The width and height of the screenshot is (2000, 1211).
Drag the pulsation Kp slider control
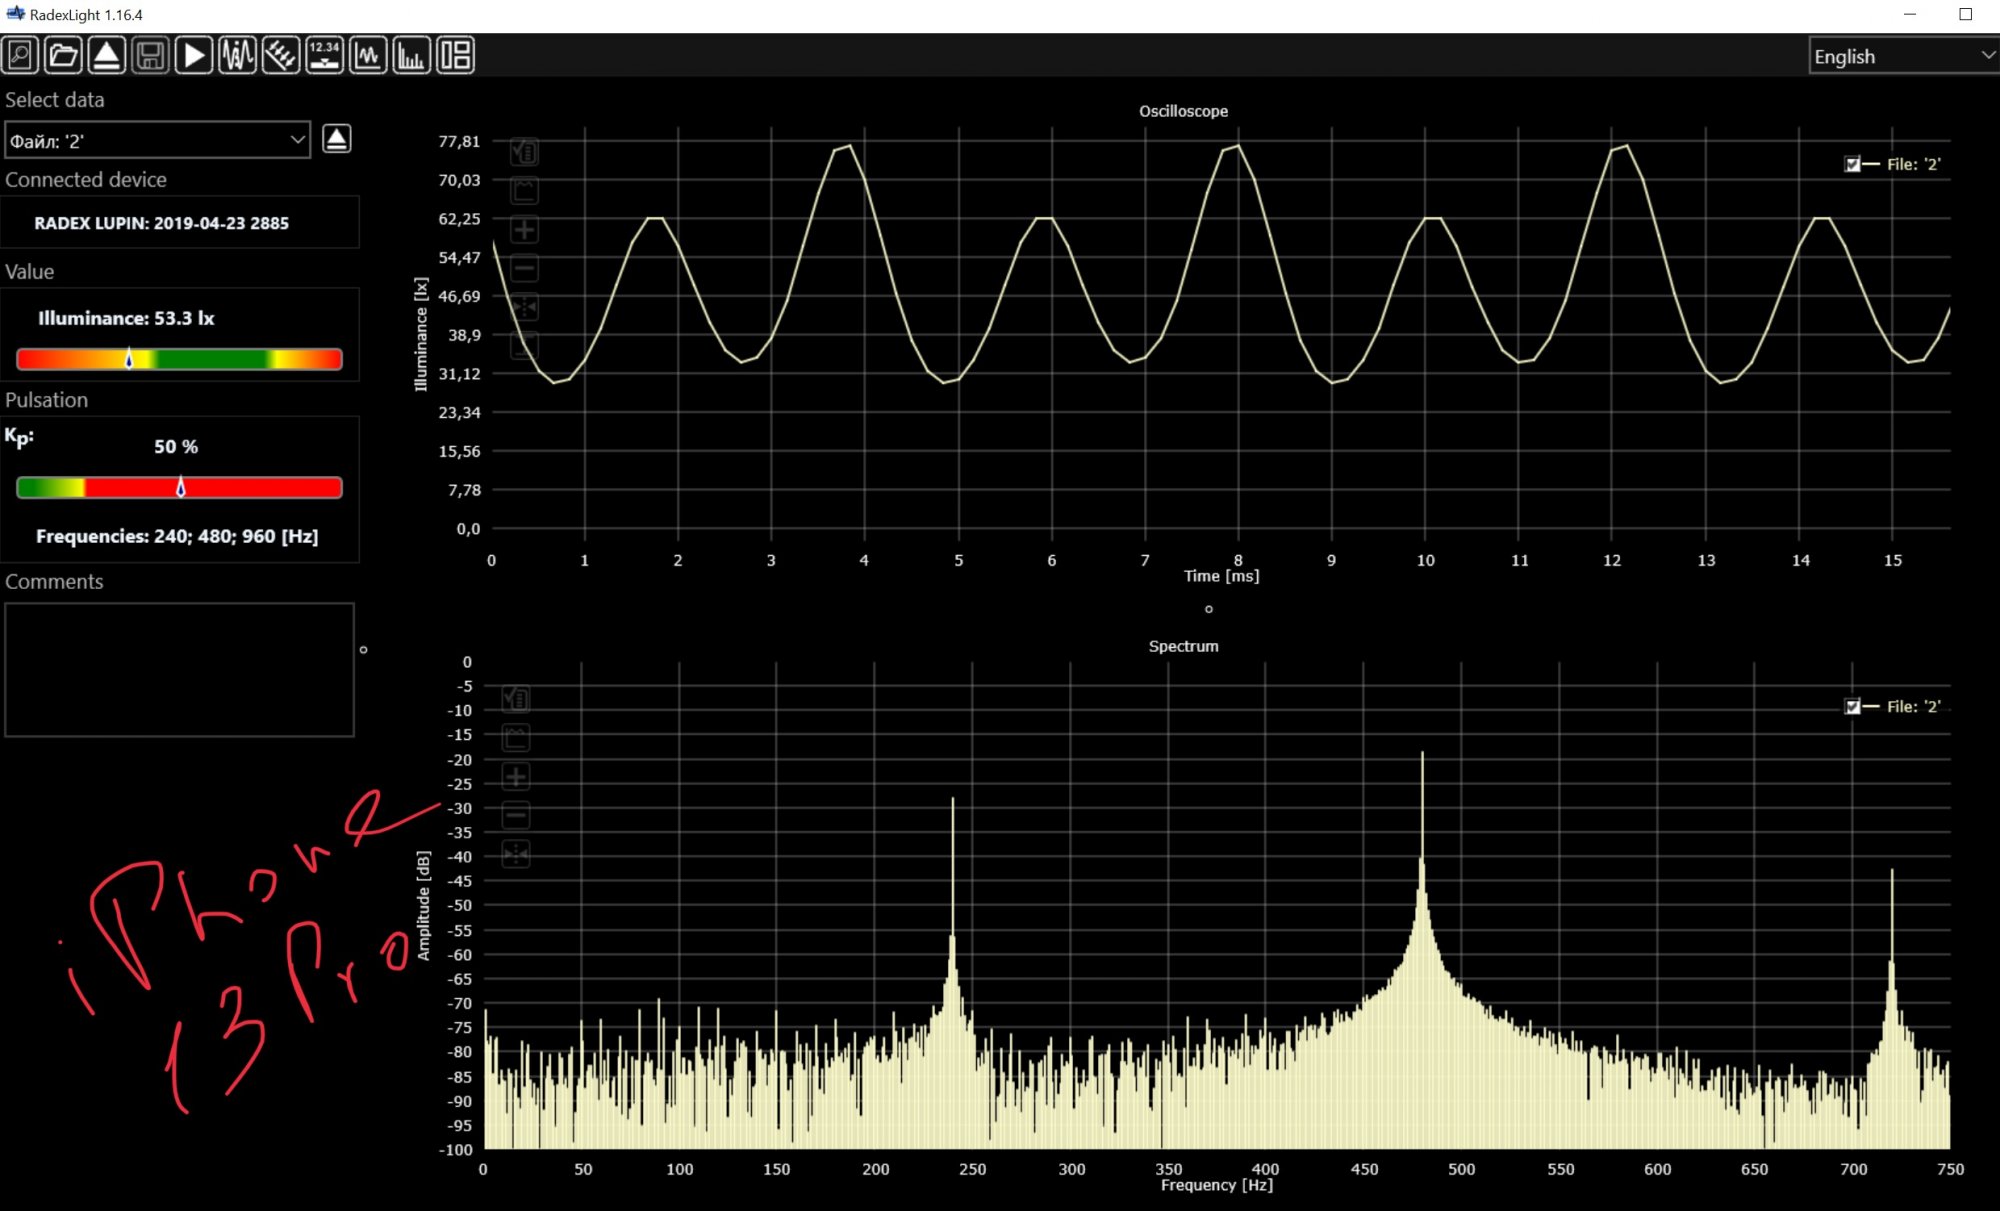tap(179, 487)
